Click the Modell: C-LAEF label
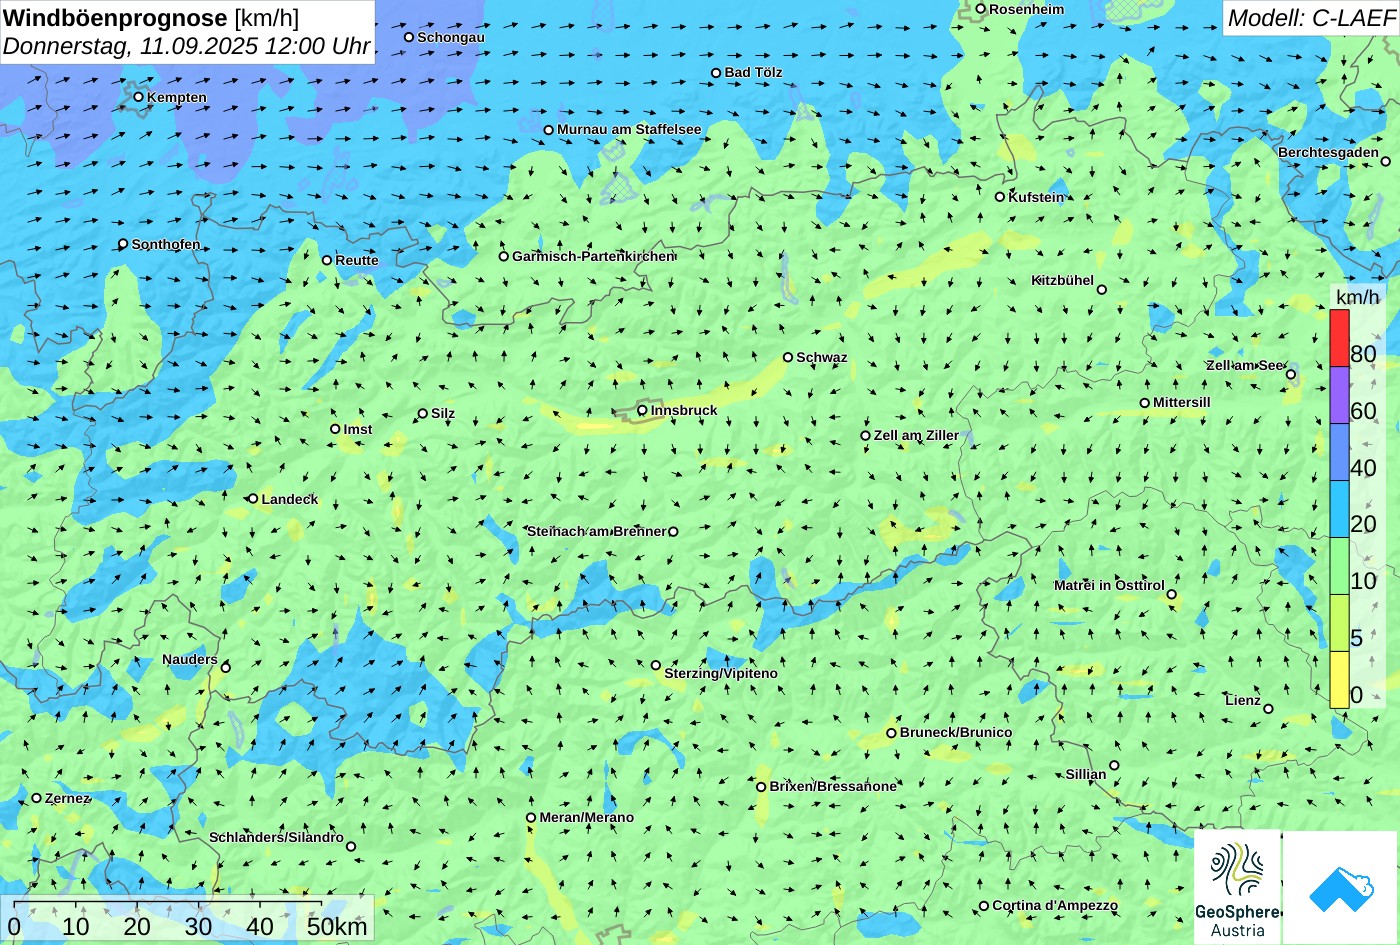Screen dimensions: 1400x945 click(1310, 17)
